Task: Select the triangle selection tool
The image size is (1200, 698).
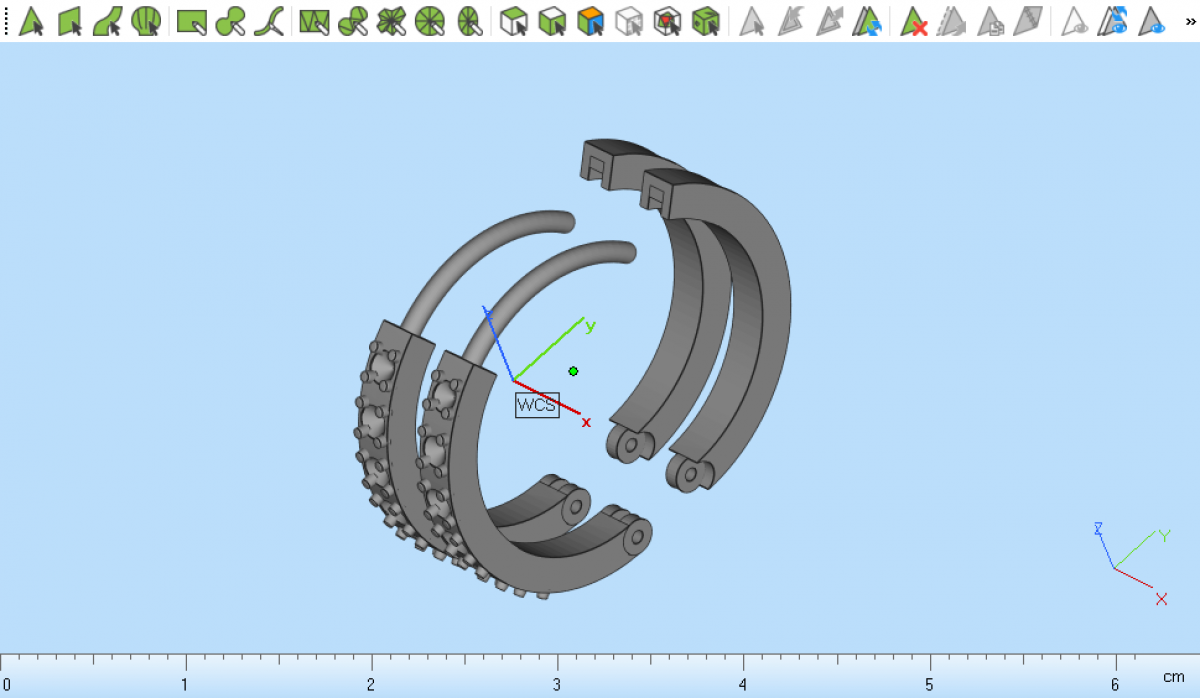Action: point(31,21)
